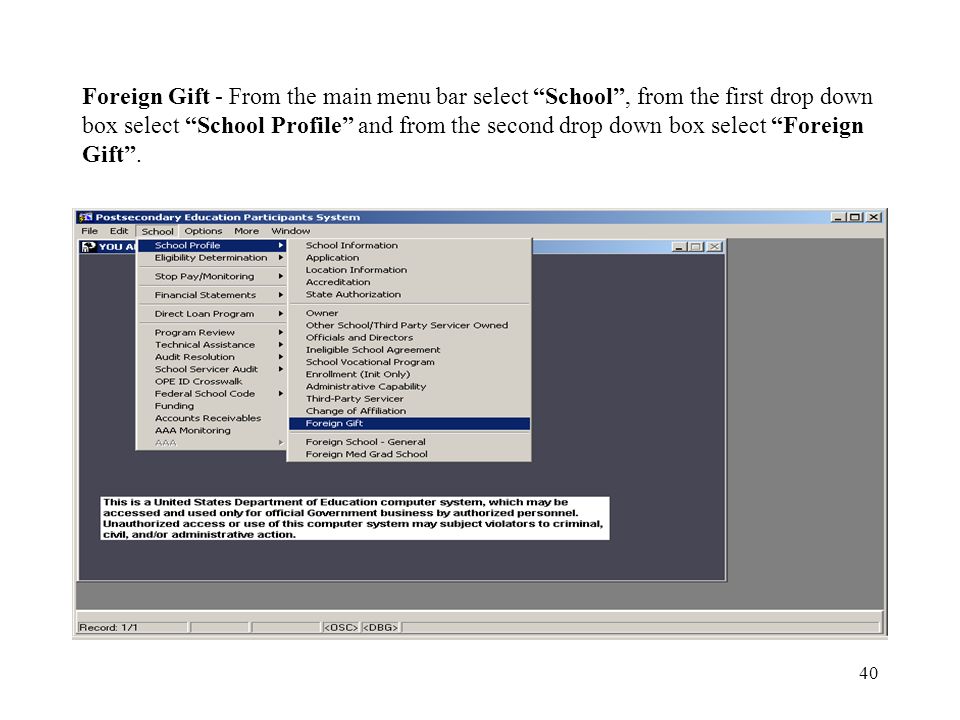Select Ineligible School Agreement entry
The width and height of the screenshot is (960, 720).
[409, 350]
